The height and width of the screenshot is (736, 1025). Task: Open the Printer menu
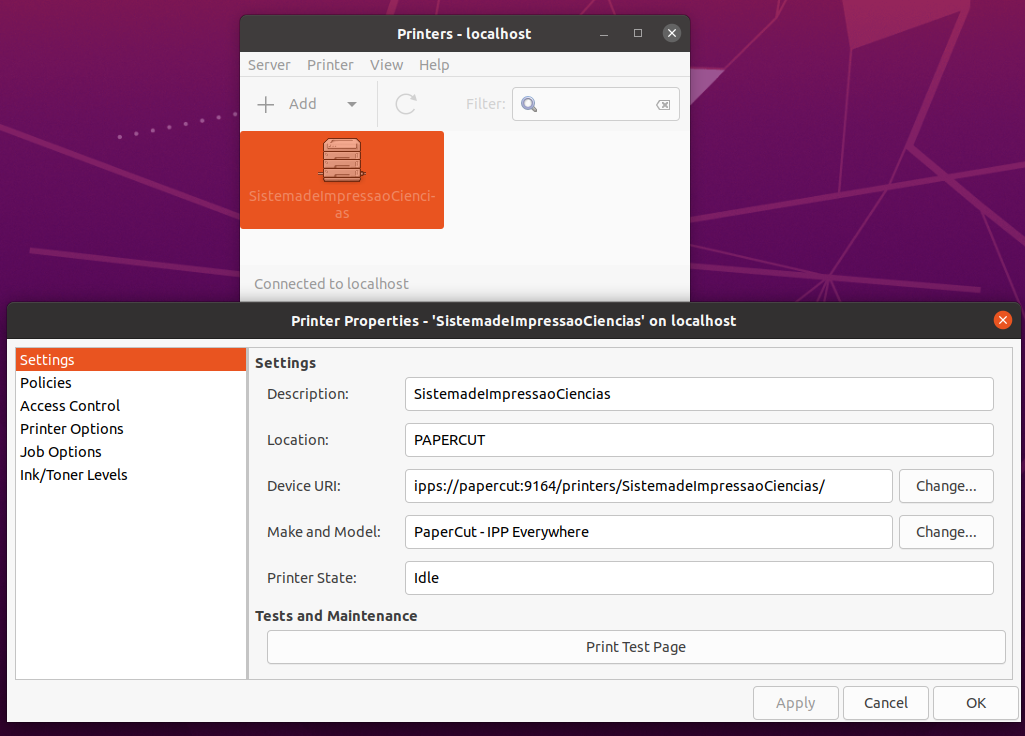click(330, 65)
